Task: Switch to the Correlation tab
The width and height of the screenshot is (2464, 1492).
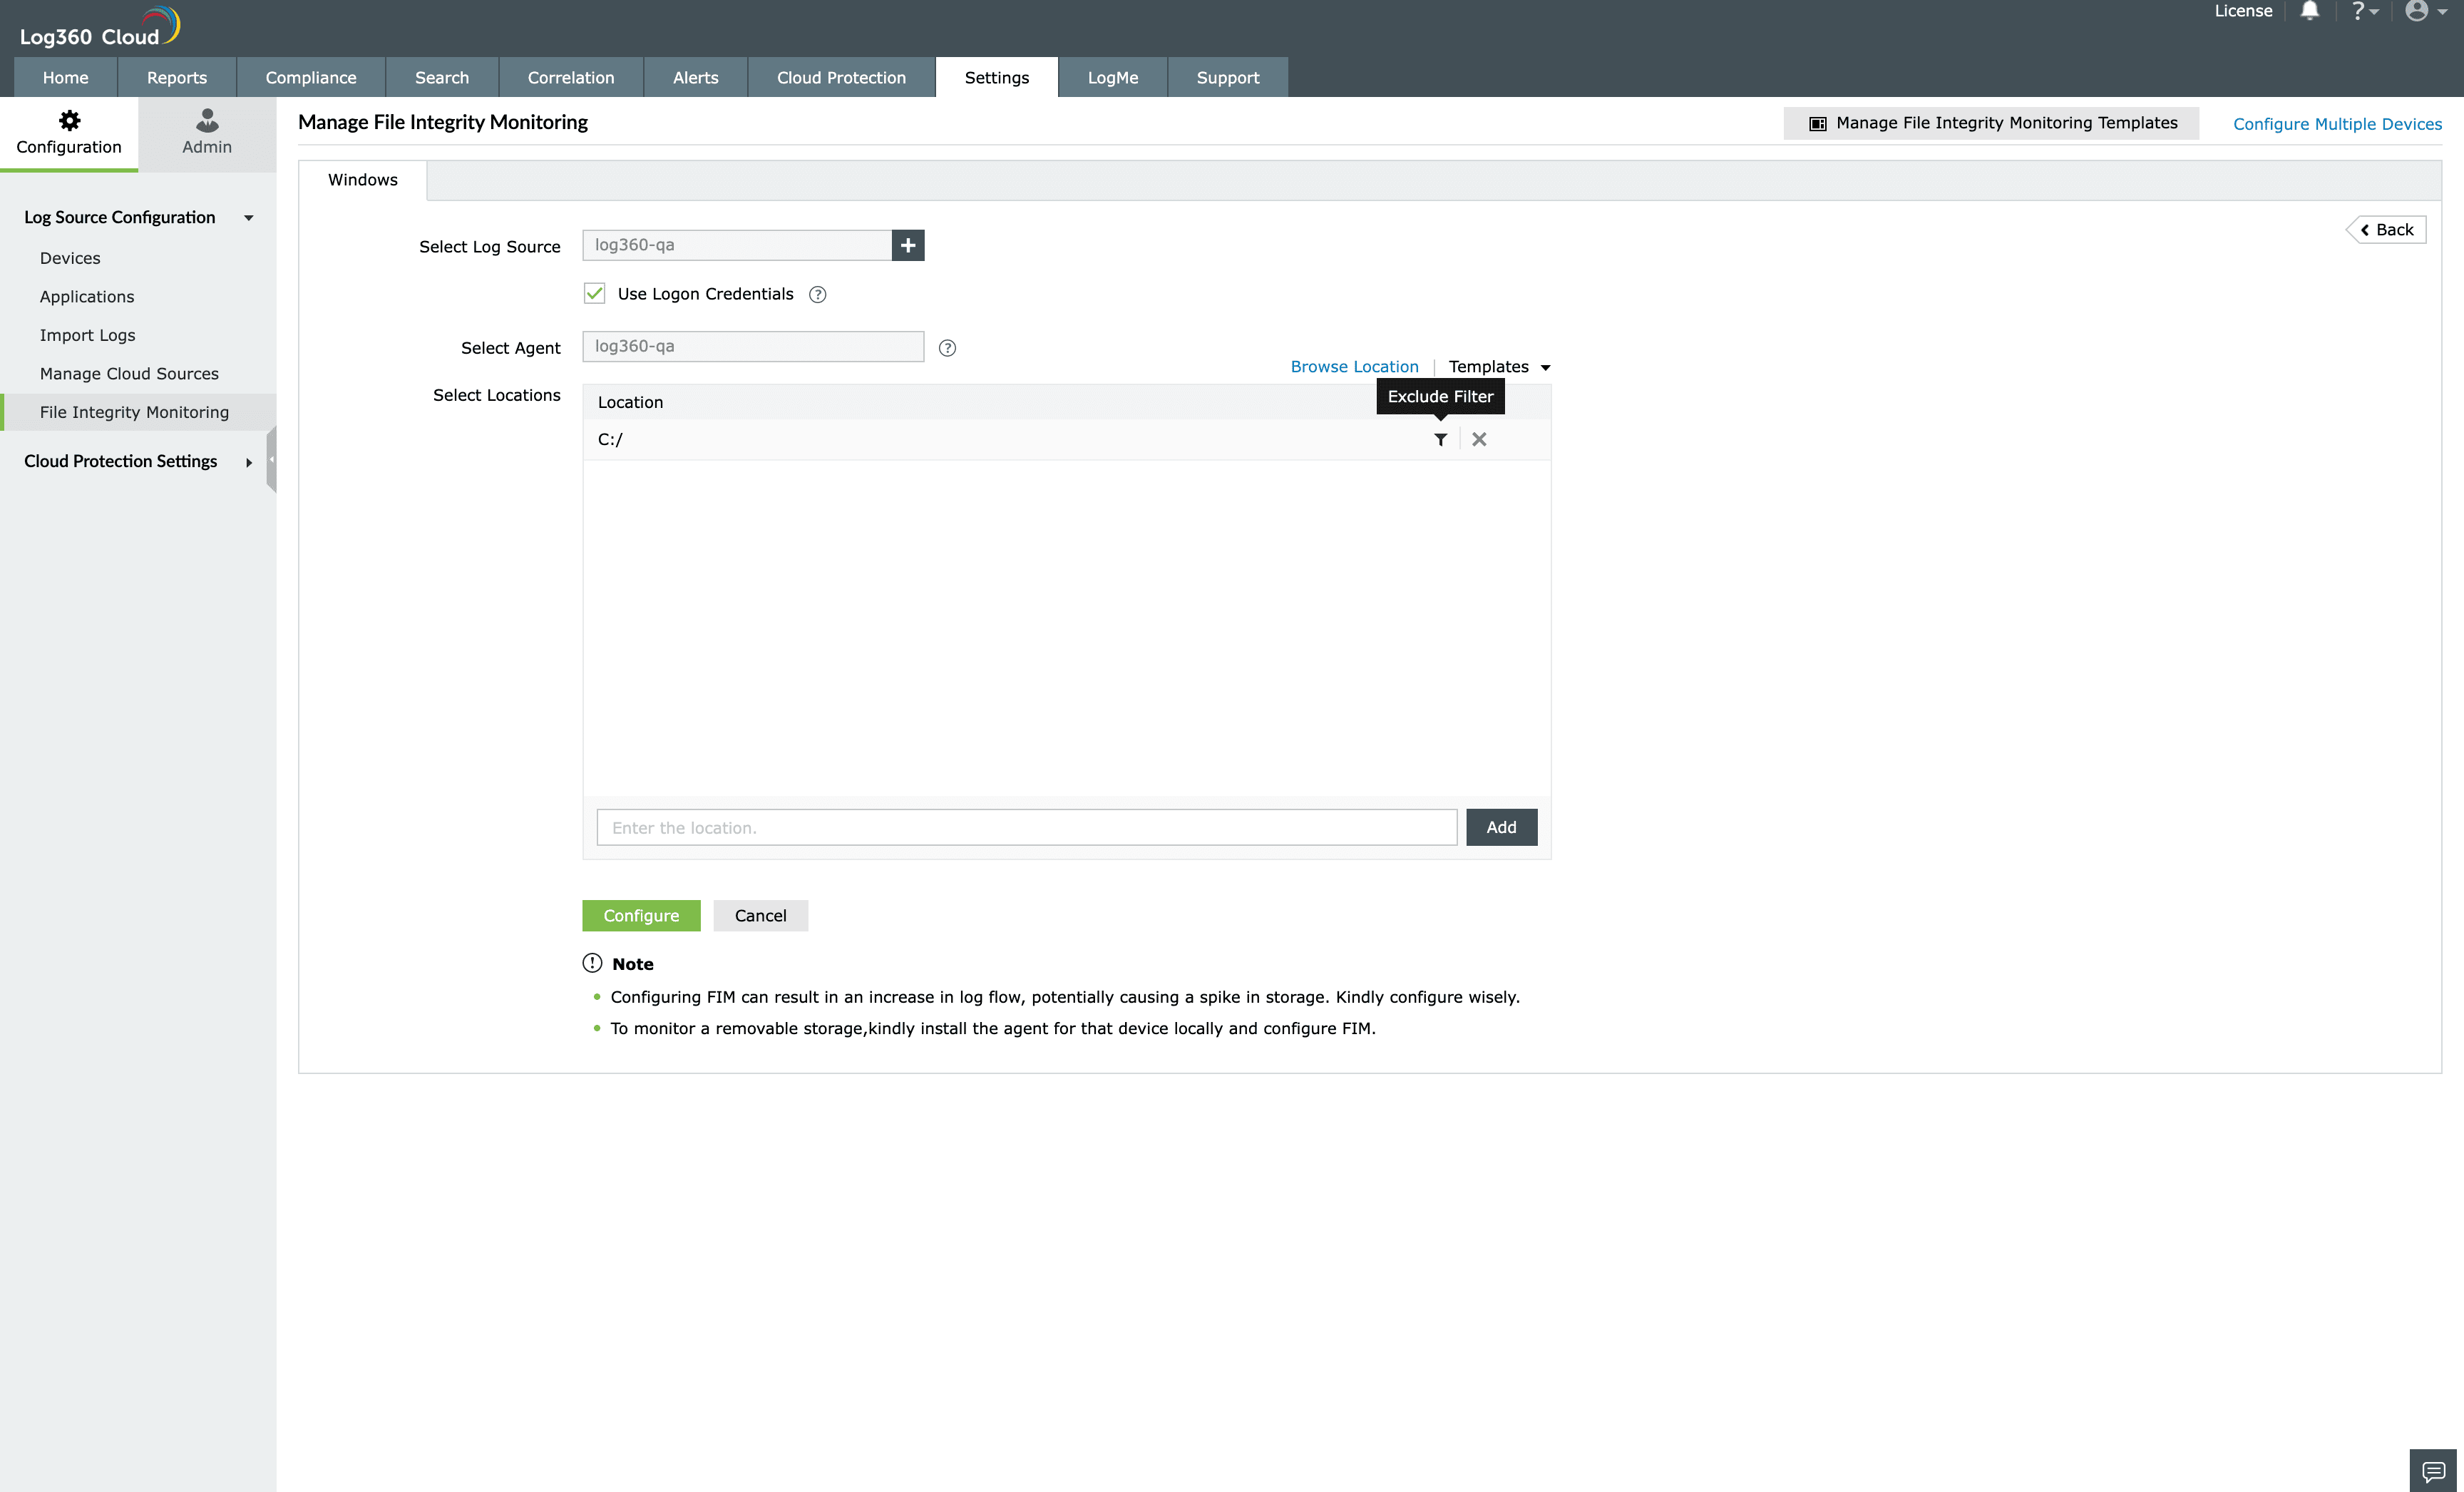Action: point(570,78)
